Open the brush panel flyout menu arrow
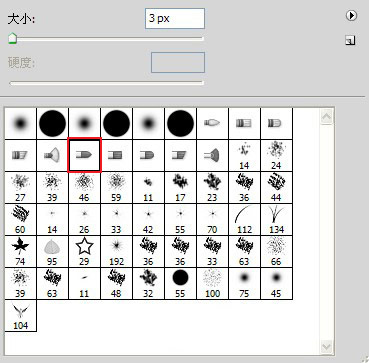Image resolution: width=369 pixels, height=363 pixels. click(351, 16)
